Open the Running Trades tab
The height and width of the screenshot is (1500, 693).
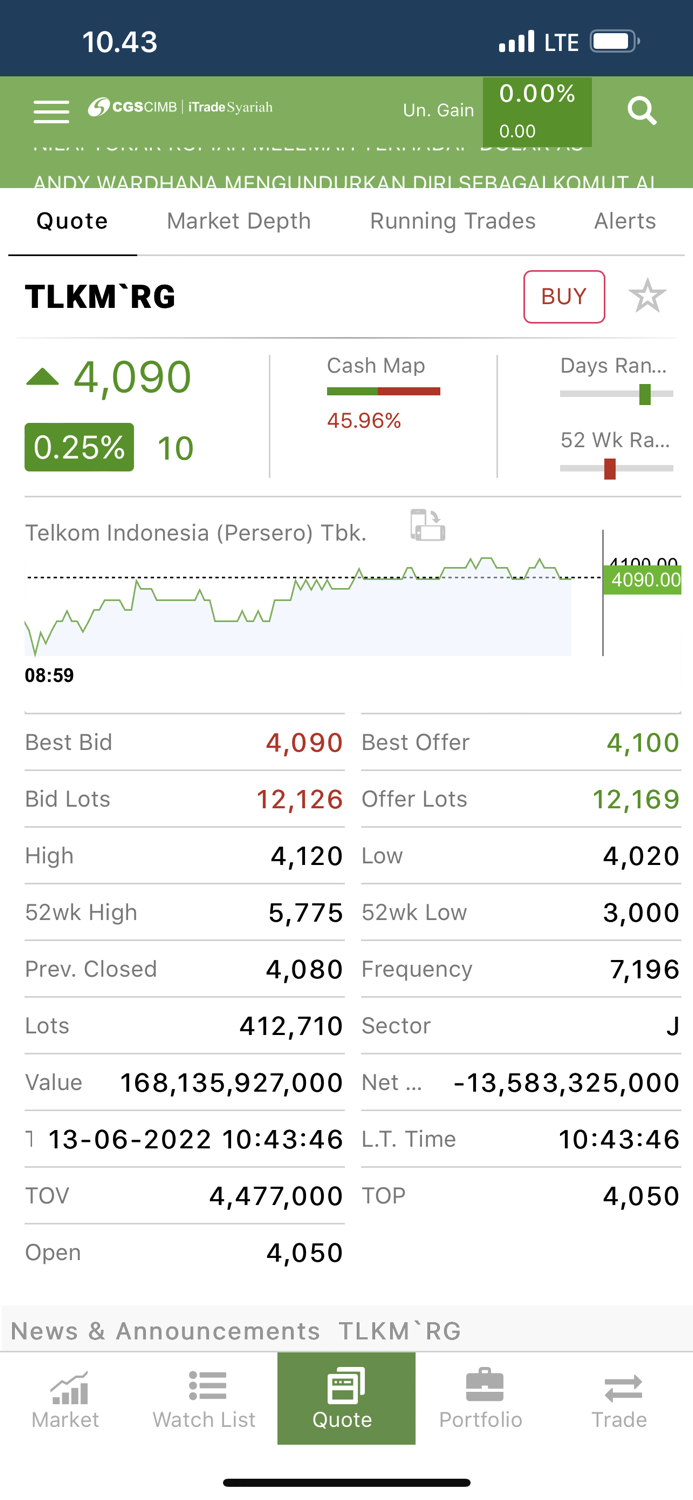point(452,221)
